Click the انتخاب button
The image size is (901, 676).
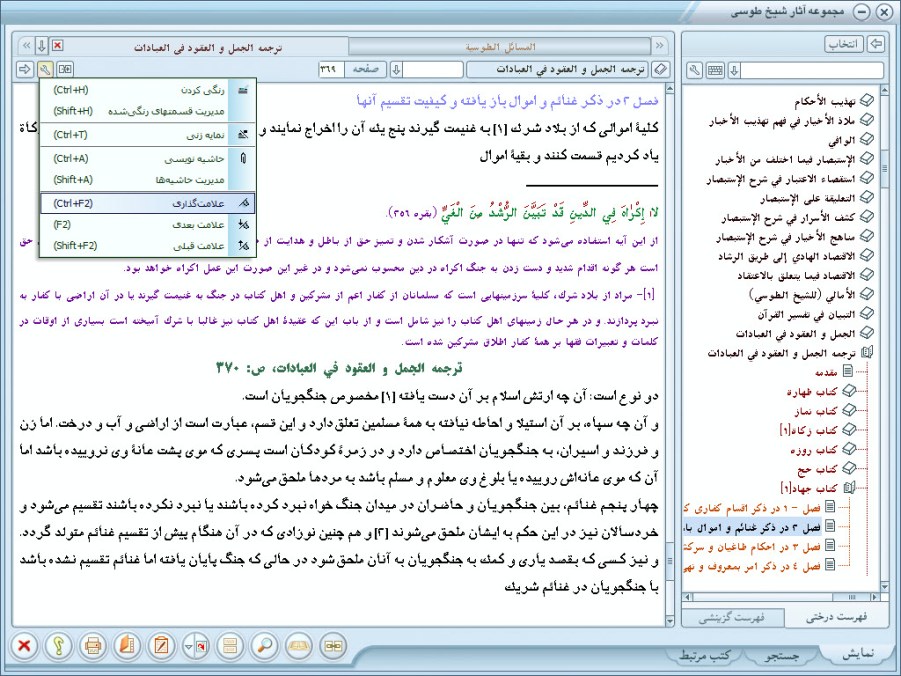coord(844,44)
